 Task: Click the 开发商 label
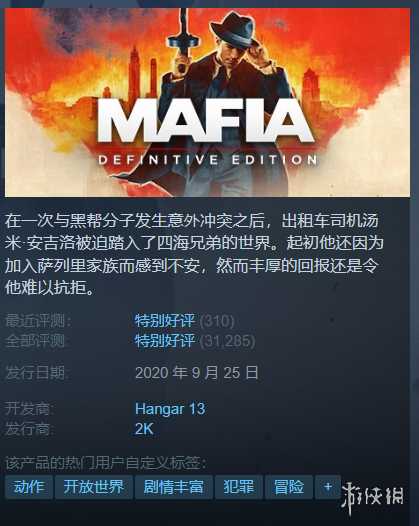coord(30,409)
